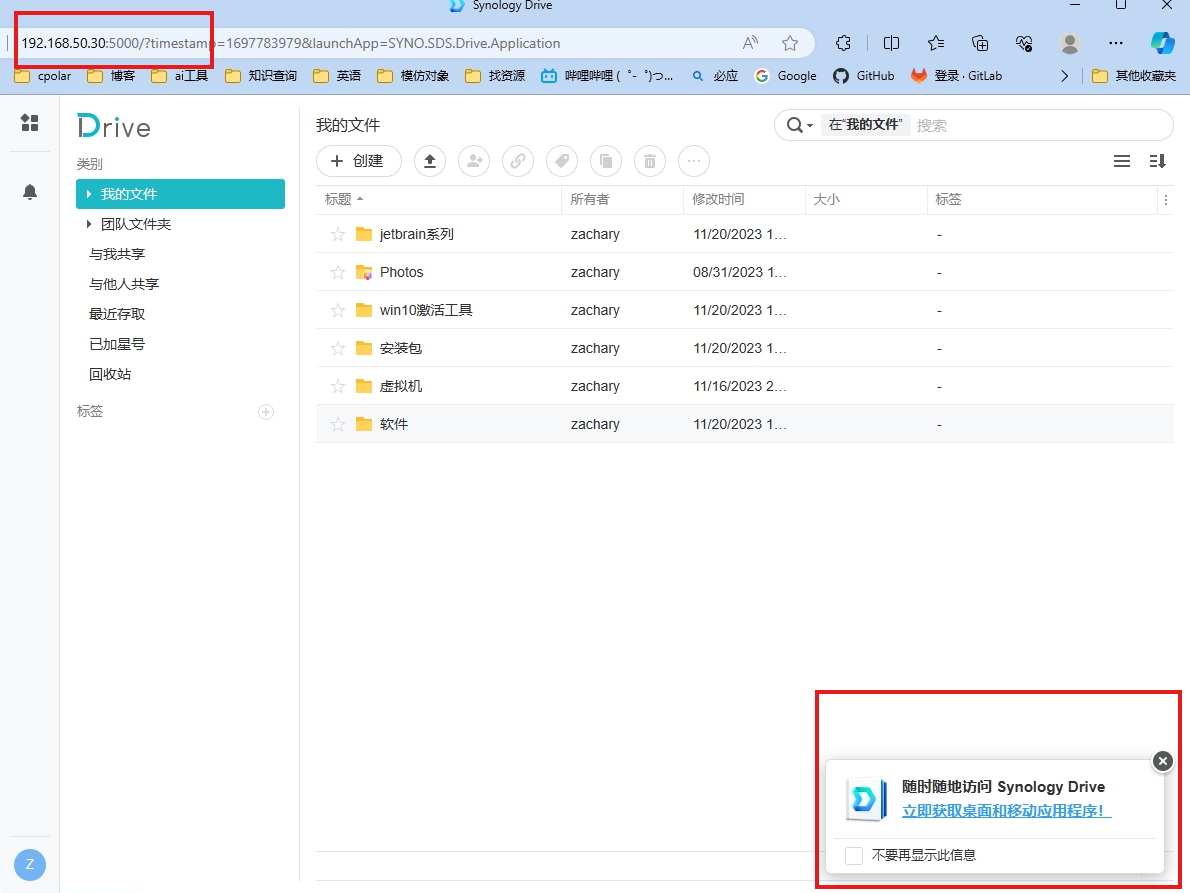Star the jetbrain系列 folder
1190x893 pixels.
pyautogui.click(x=338, y=234)
